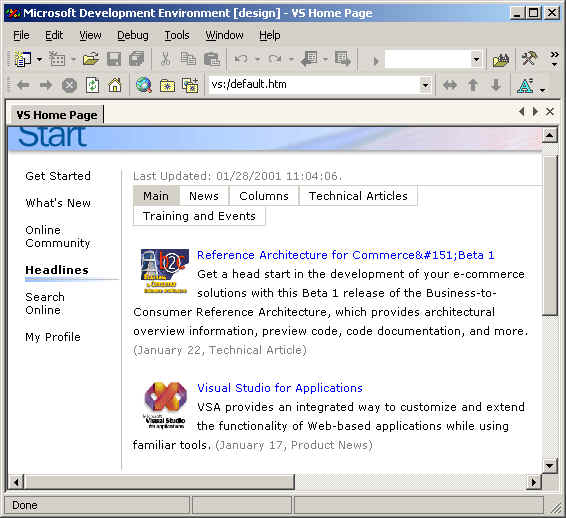The height and width of the screenshot is (518, 566).
Task: Open the Debug menu
Action: (132, 35)
